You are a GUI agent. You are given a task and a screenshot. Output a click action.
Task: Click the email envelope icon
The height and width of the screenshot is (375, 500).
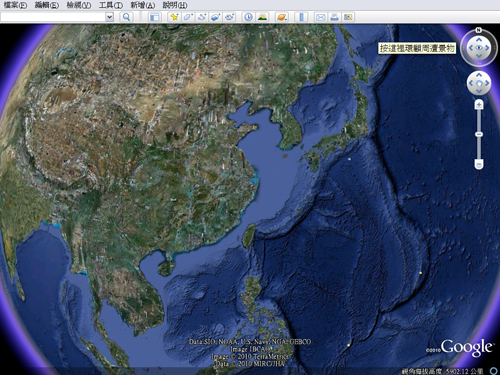coord(321,17)
